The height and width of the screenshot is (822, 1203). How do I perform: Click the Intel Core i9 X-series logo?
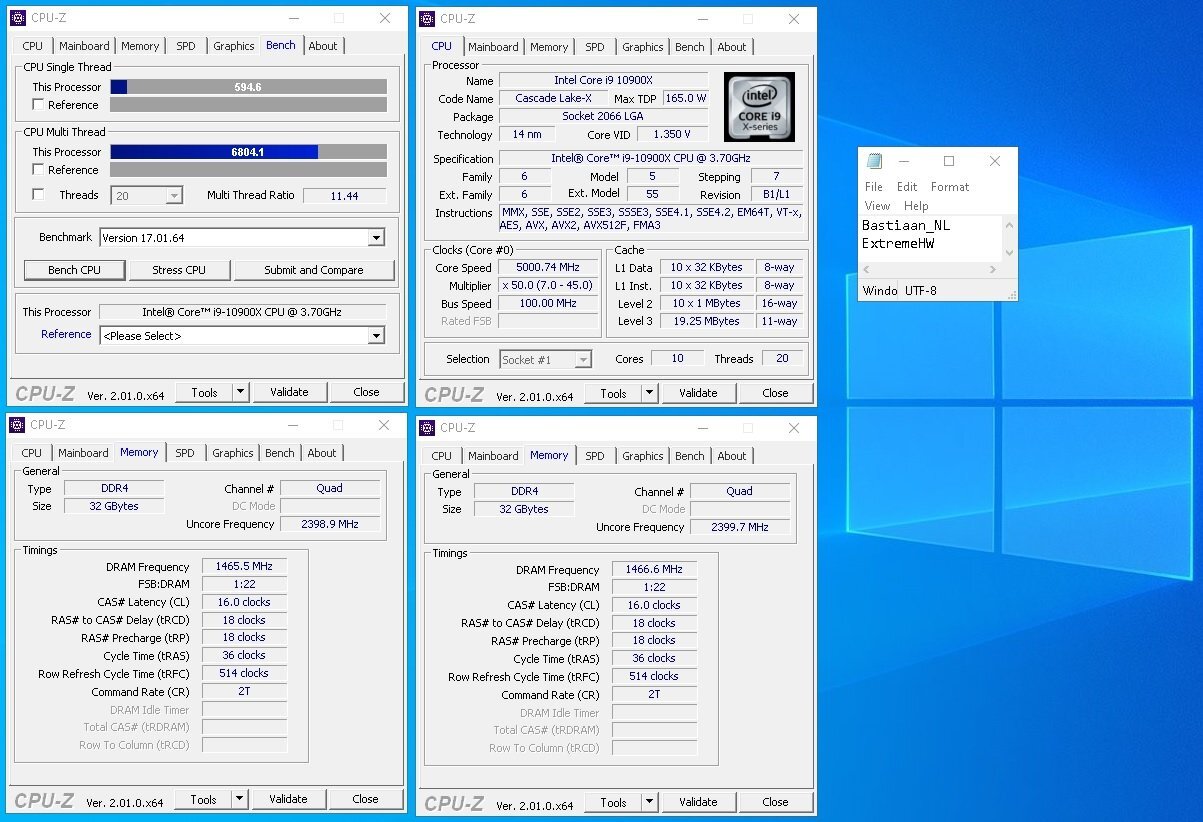(759, 107)
